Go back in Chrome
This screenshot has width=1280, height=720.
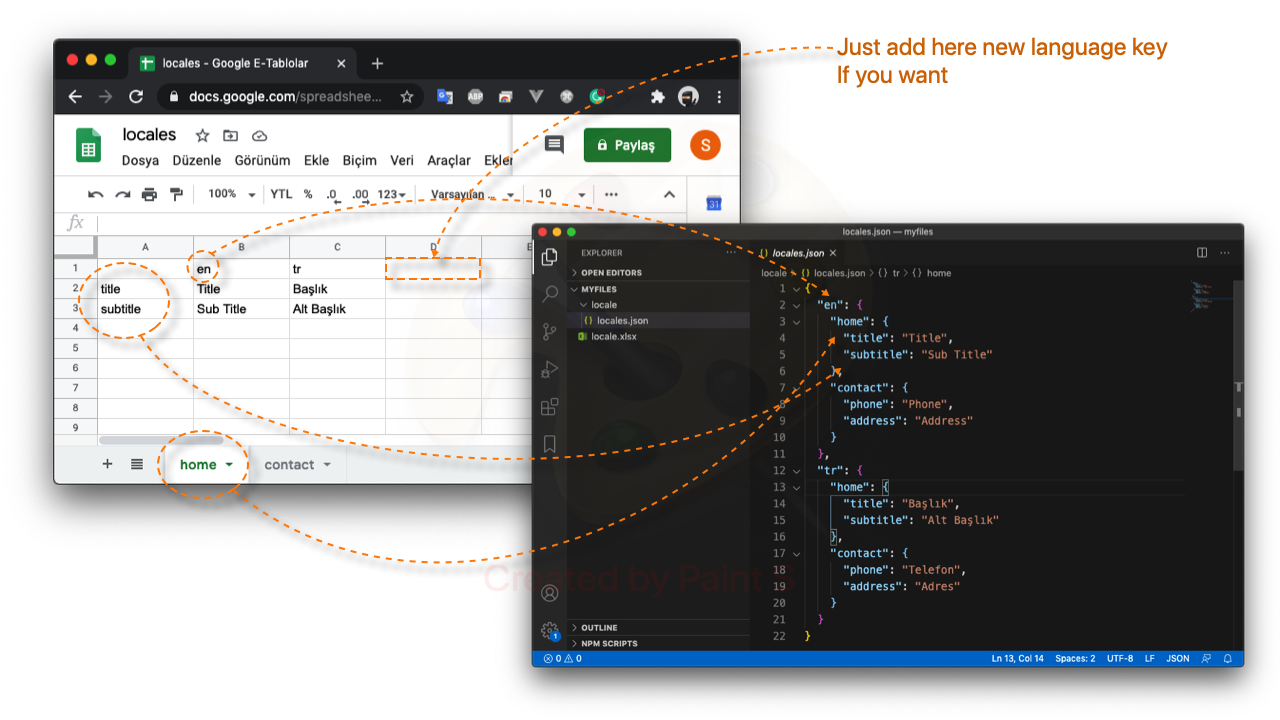(74, 97)
